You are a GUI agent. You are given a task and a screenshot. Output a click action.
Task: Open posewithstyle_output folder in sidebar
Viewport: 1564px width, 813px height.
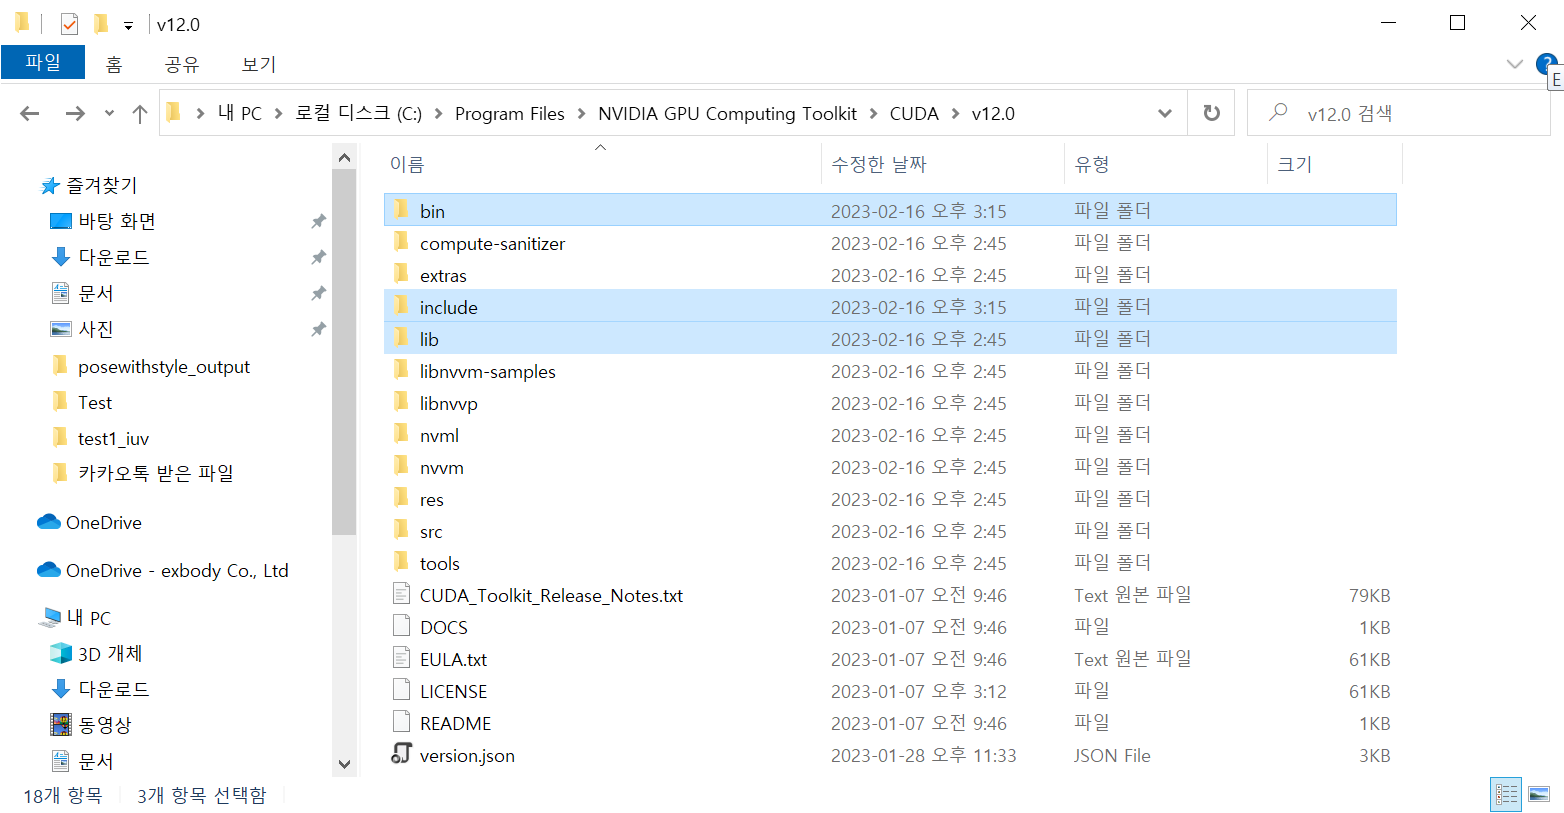pos(163,367)
